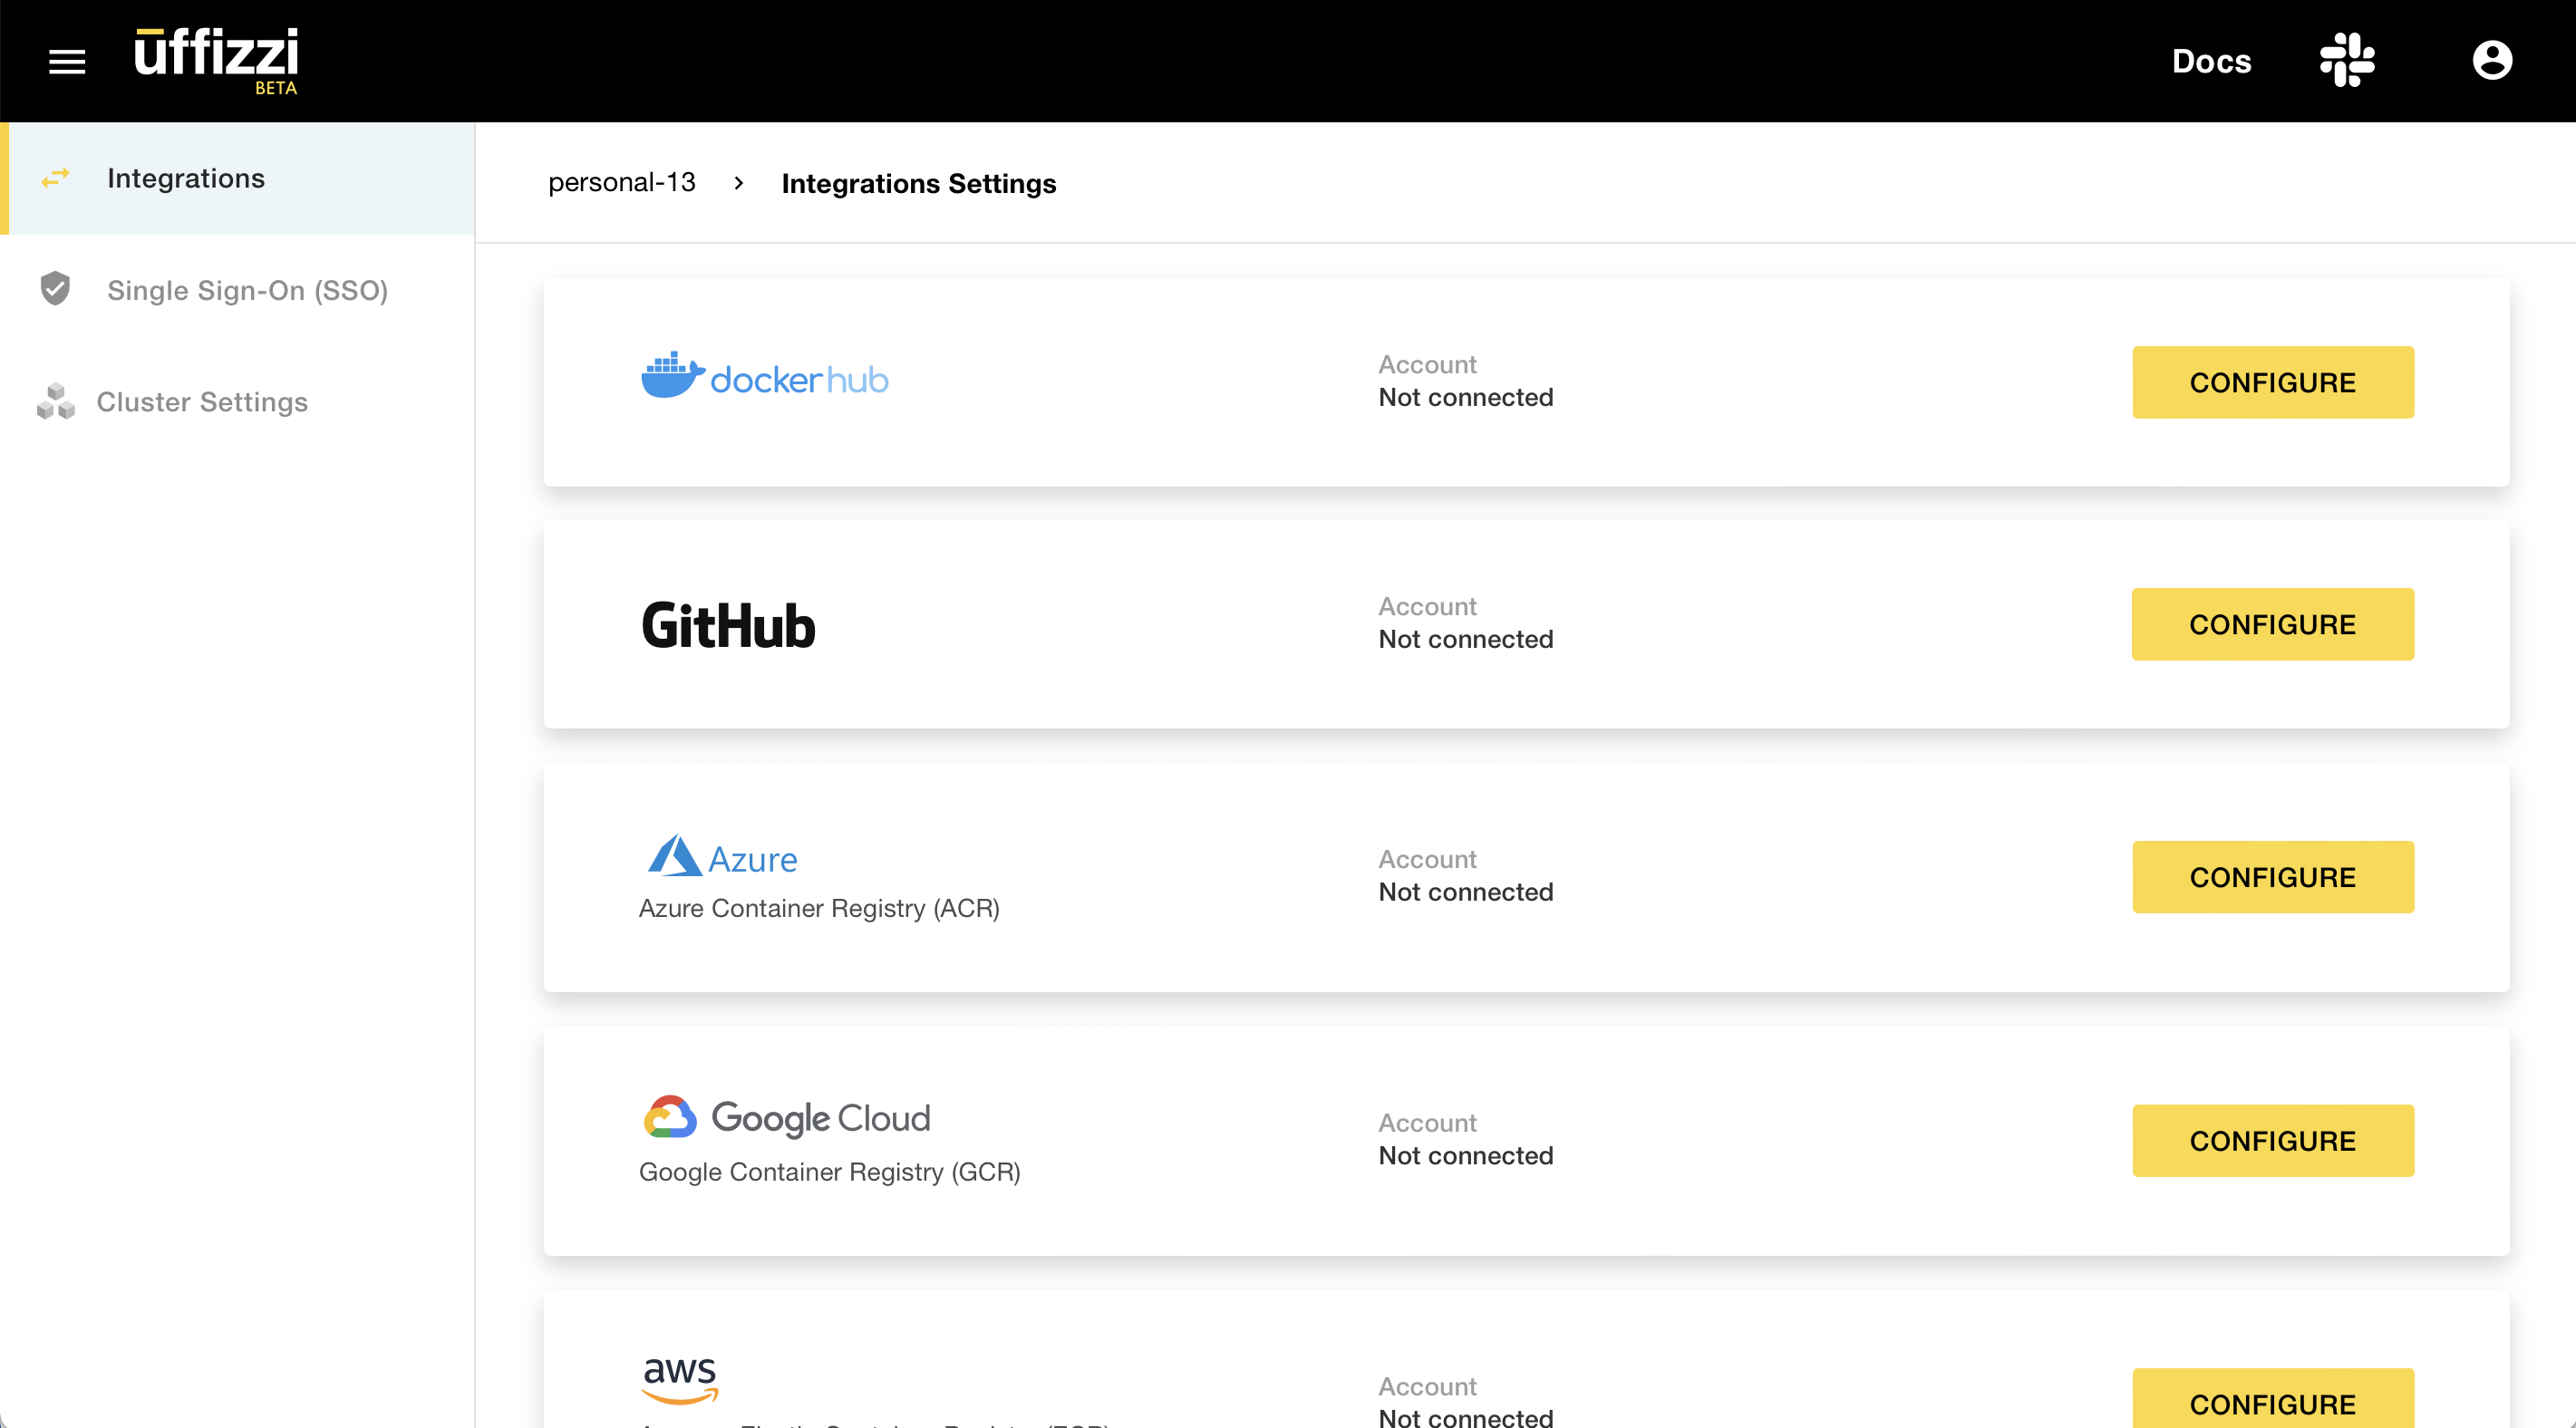Open the hamburger menu
Viewport: 2576px width, 1428px height.
click(67, 62)
